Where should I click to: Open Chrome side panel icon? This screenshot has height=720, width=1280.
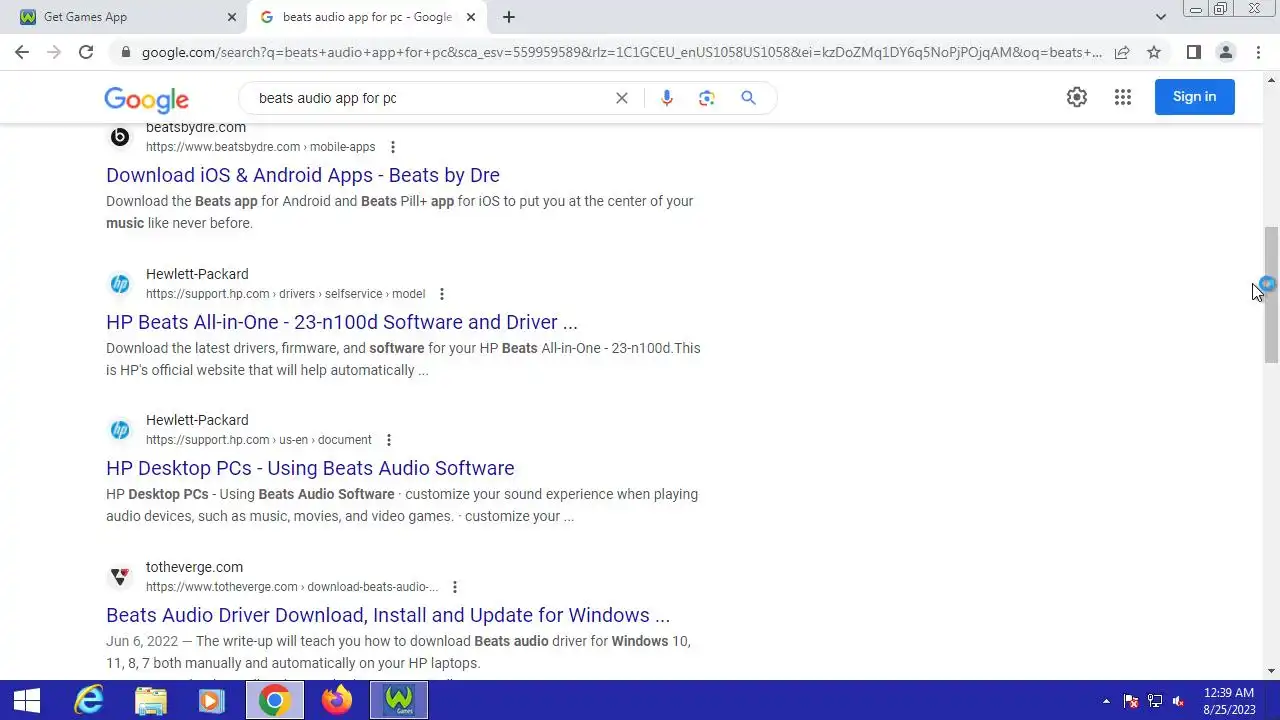(1193, 52)
